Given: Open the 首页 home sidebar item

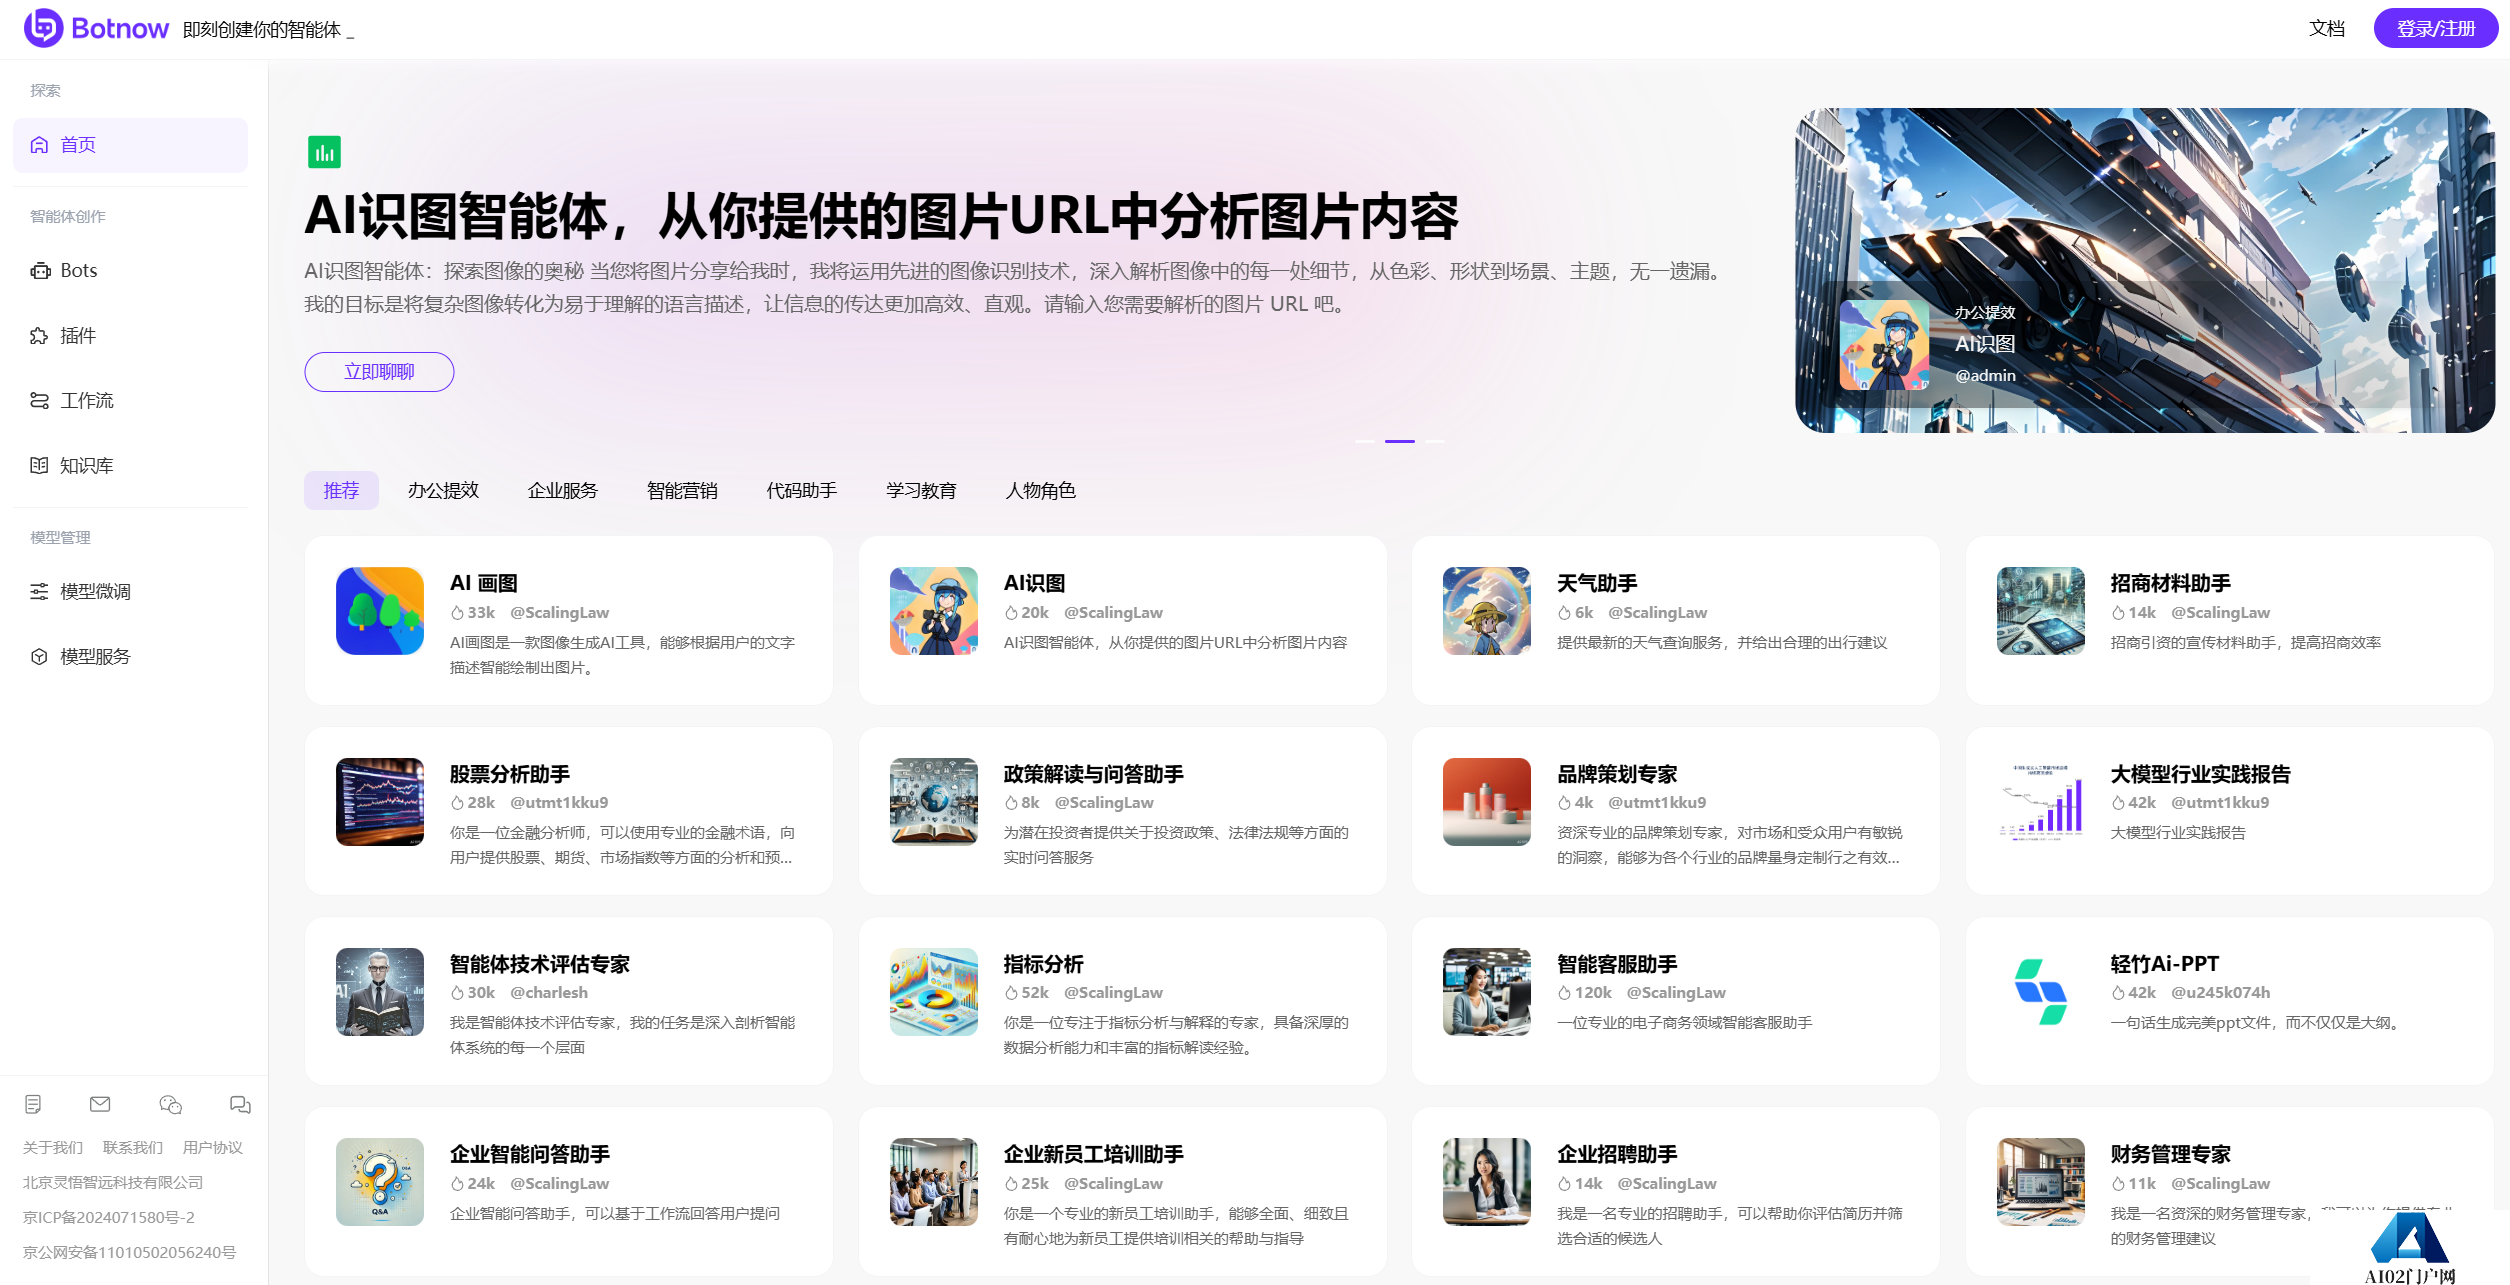Looking at the screenshot, I should [130, 145].
